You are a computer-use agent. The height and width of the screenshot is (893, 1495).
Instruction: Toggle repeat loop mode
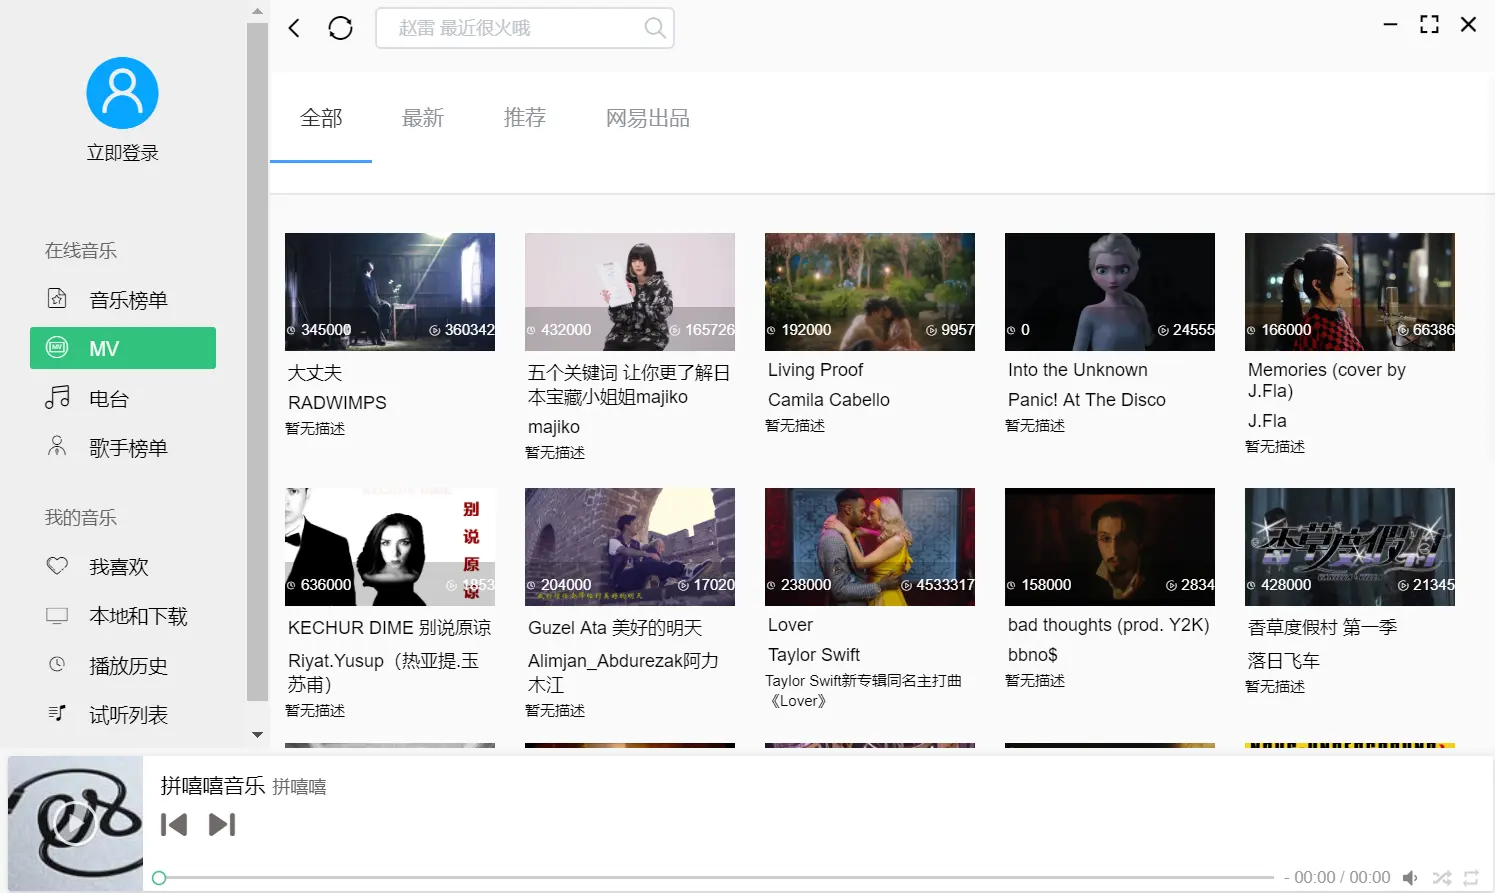1471,877
